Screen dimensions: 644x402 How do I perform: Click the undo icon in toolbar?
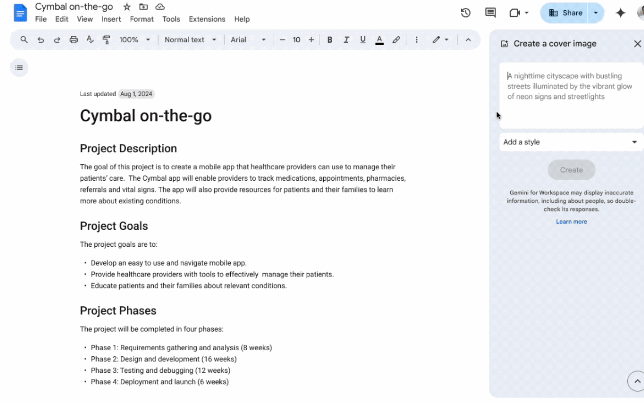coord(41,40)
